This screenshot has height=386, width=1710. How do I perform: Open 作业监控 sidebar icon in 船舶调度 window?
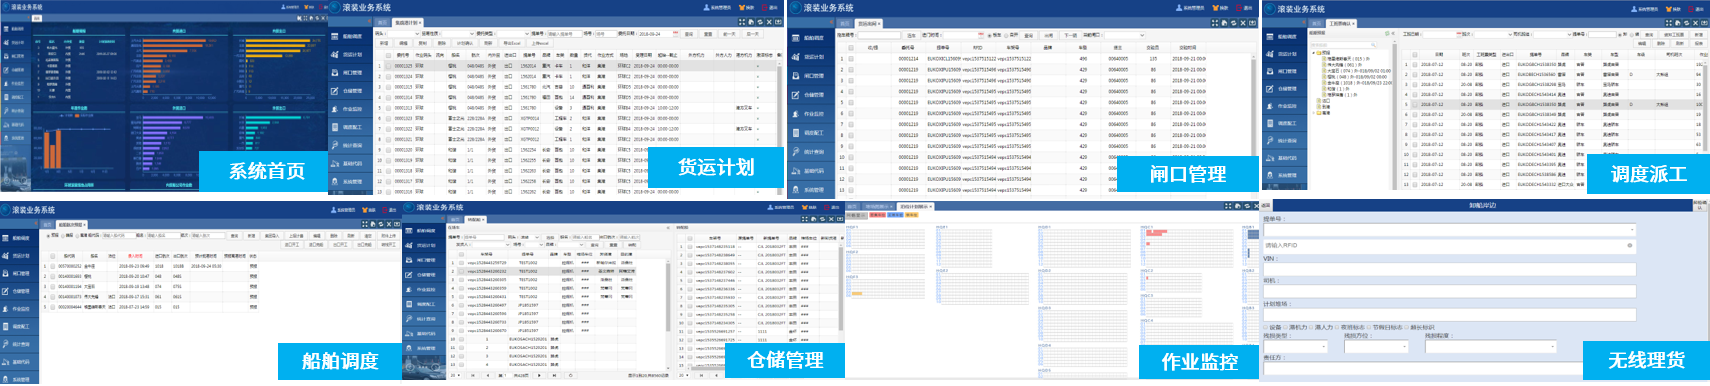point(6,309)
